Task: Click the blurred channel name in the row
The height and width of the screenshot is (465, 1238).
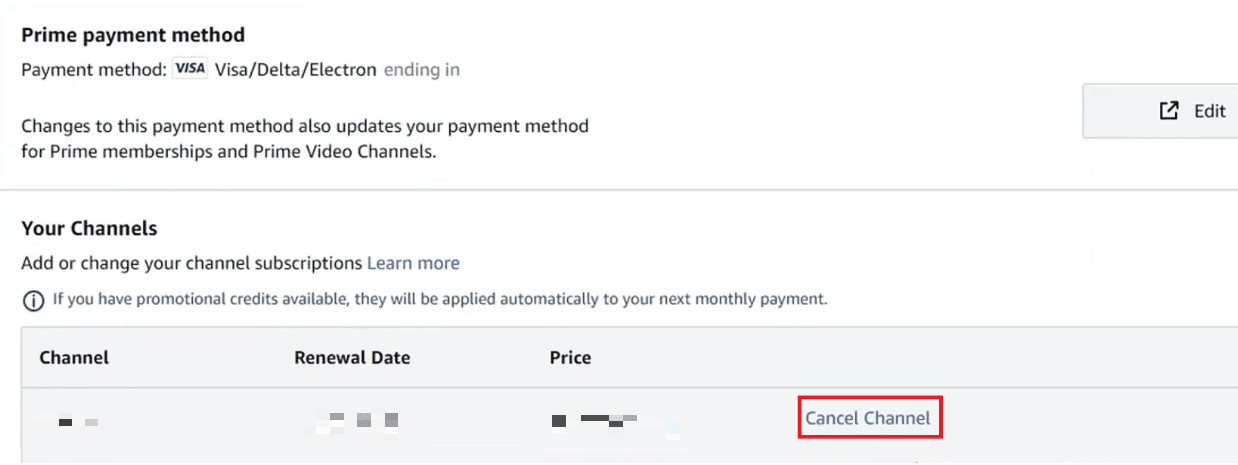Action: pyautogui.click(x=77, y=422)
